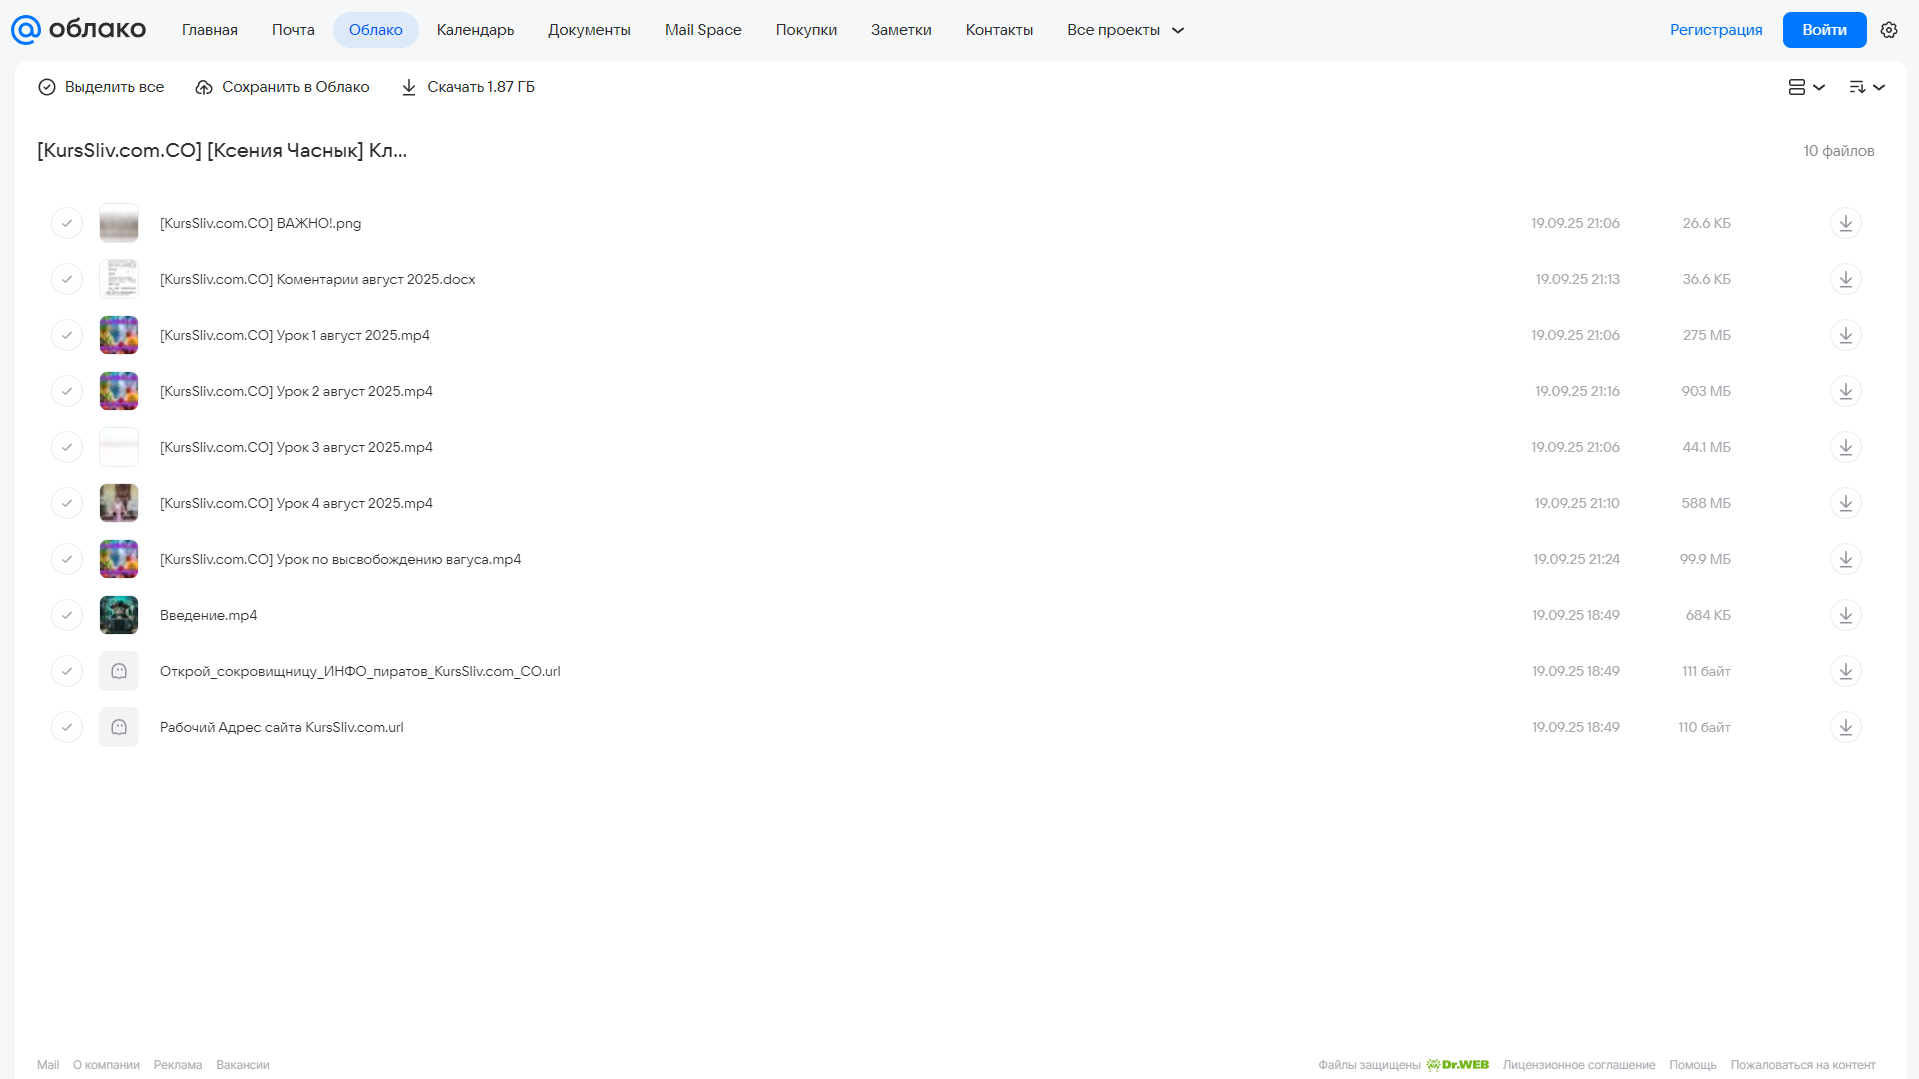Click the Войти button
Viewport: 1919px width, 1079px height.
click(x=1824, y=30)
